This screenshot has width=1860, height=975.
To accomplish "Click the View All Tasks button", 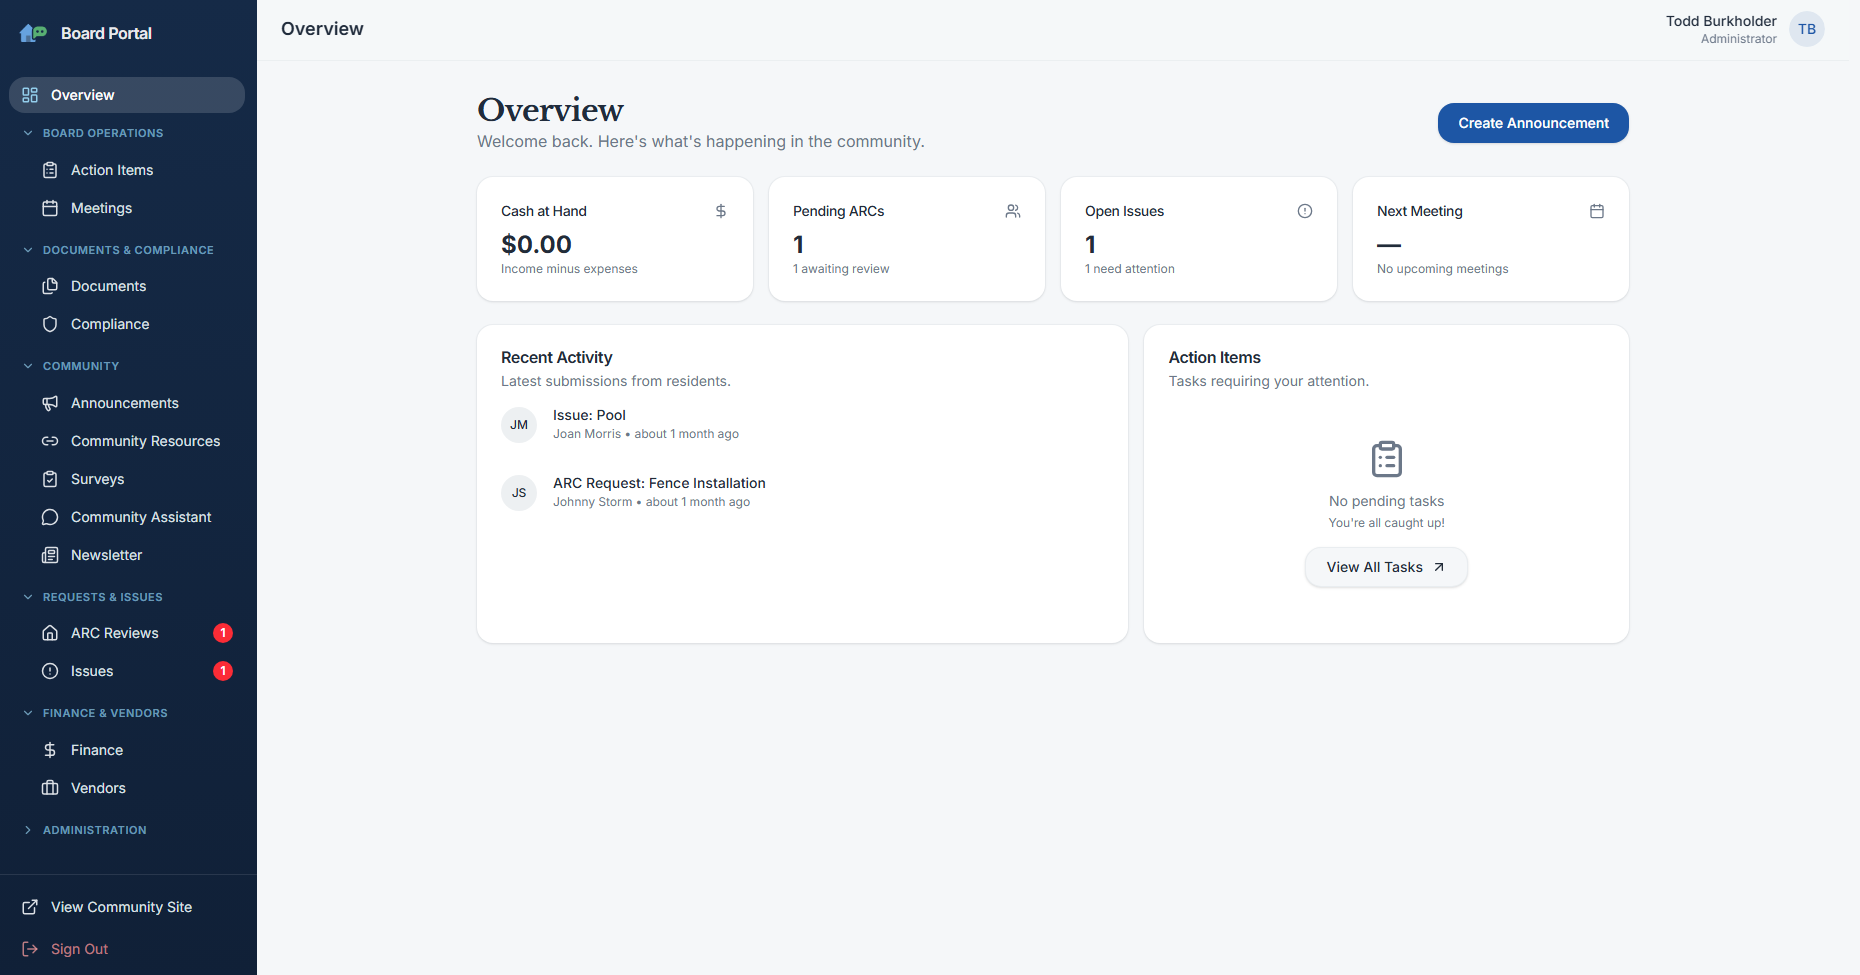I will point(1385,567).
